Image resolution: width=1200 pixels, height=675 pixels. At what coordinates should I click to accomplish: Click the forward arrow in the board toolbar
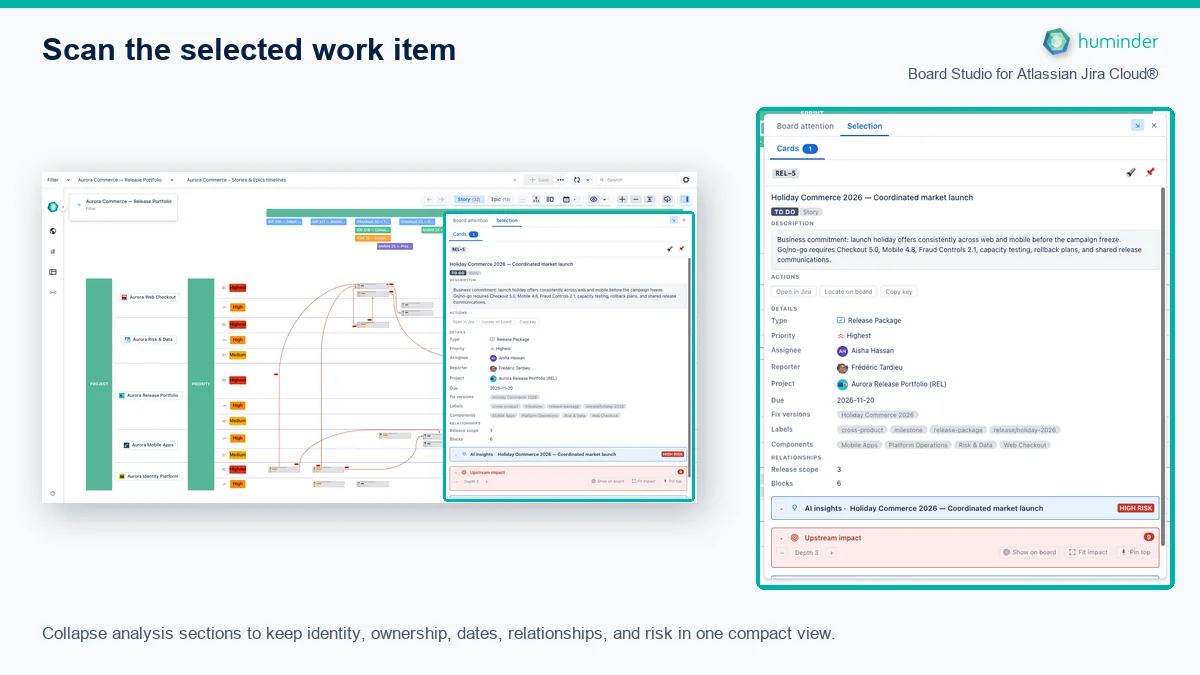coord(442,199)
